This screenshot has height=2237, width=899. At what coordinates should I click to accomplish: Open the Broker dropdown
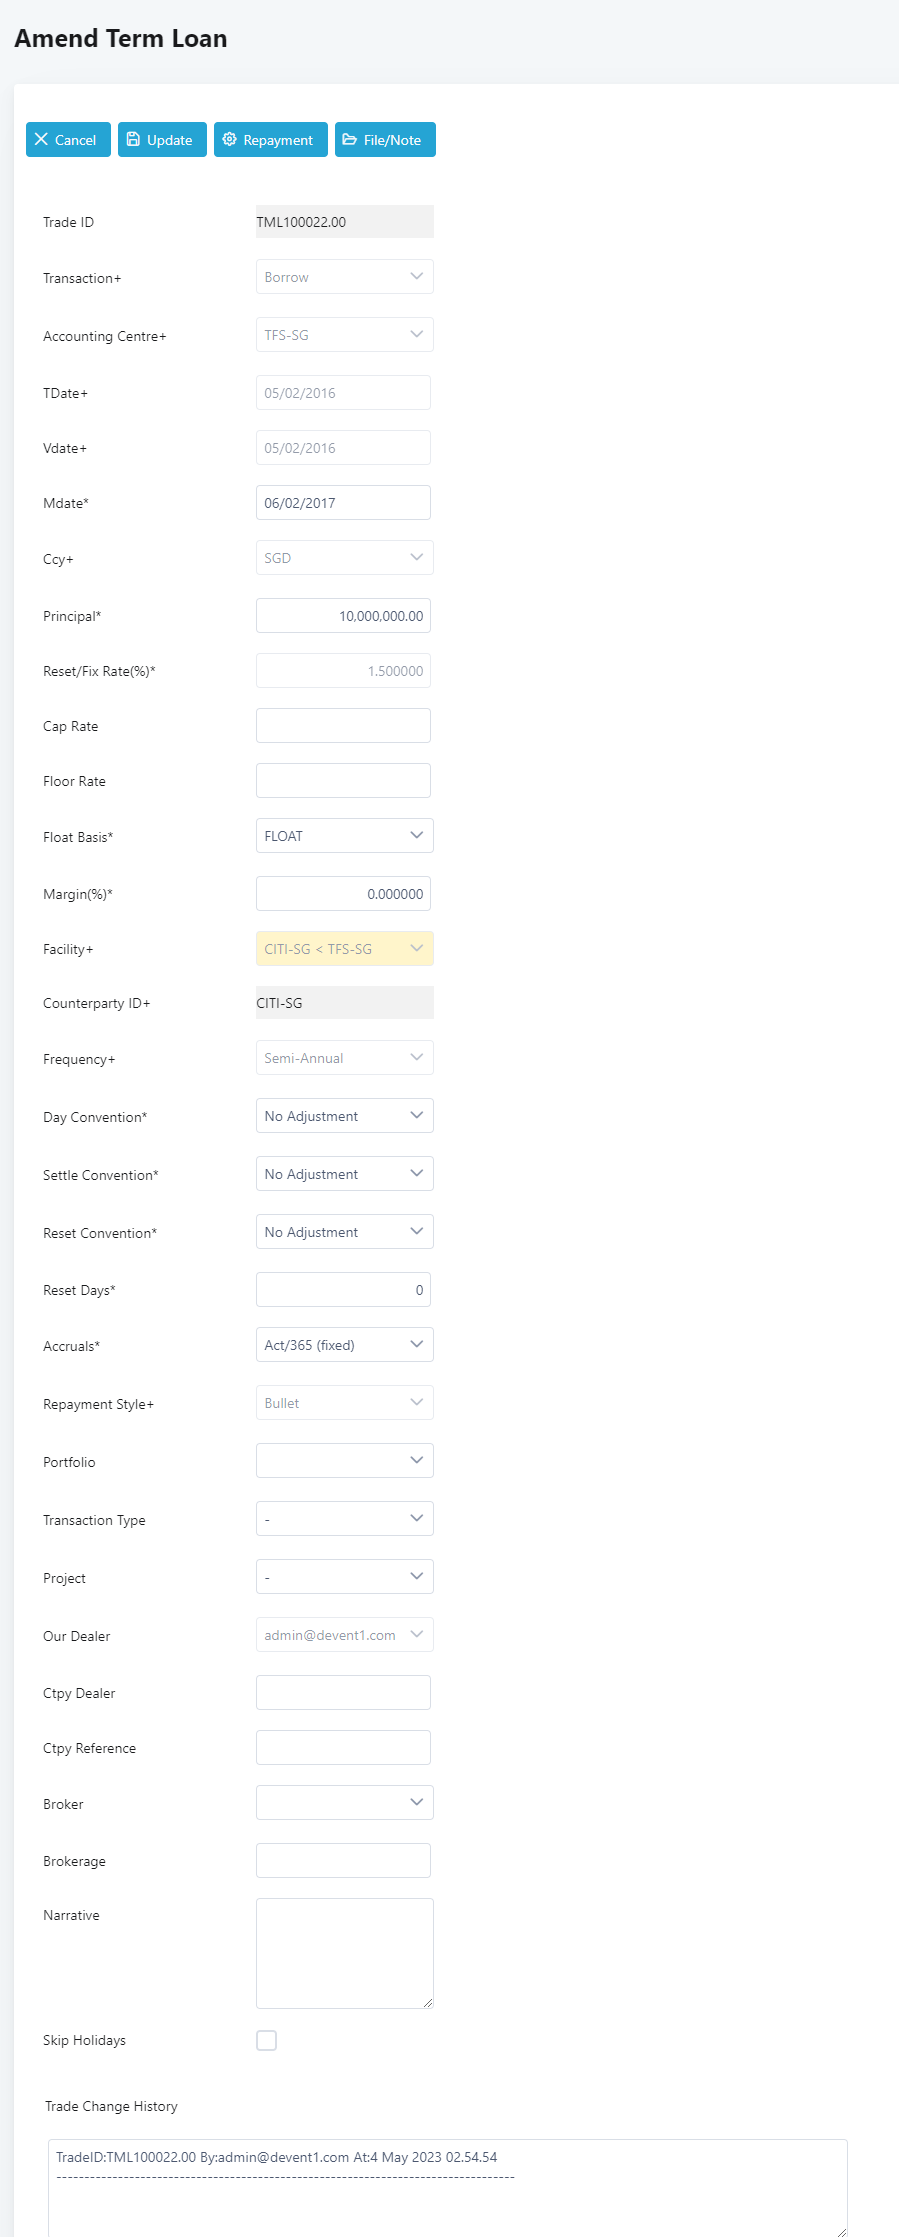(x=345, y=1803)
